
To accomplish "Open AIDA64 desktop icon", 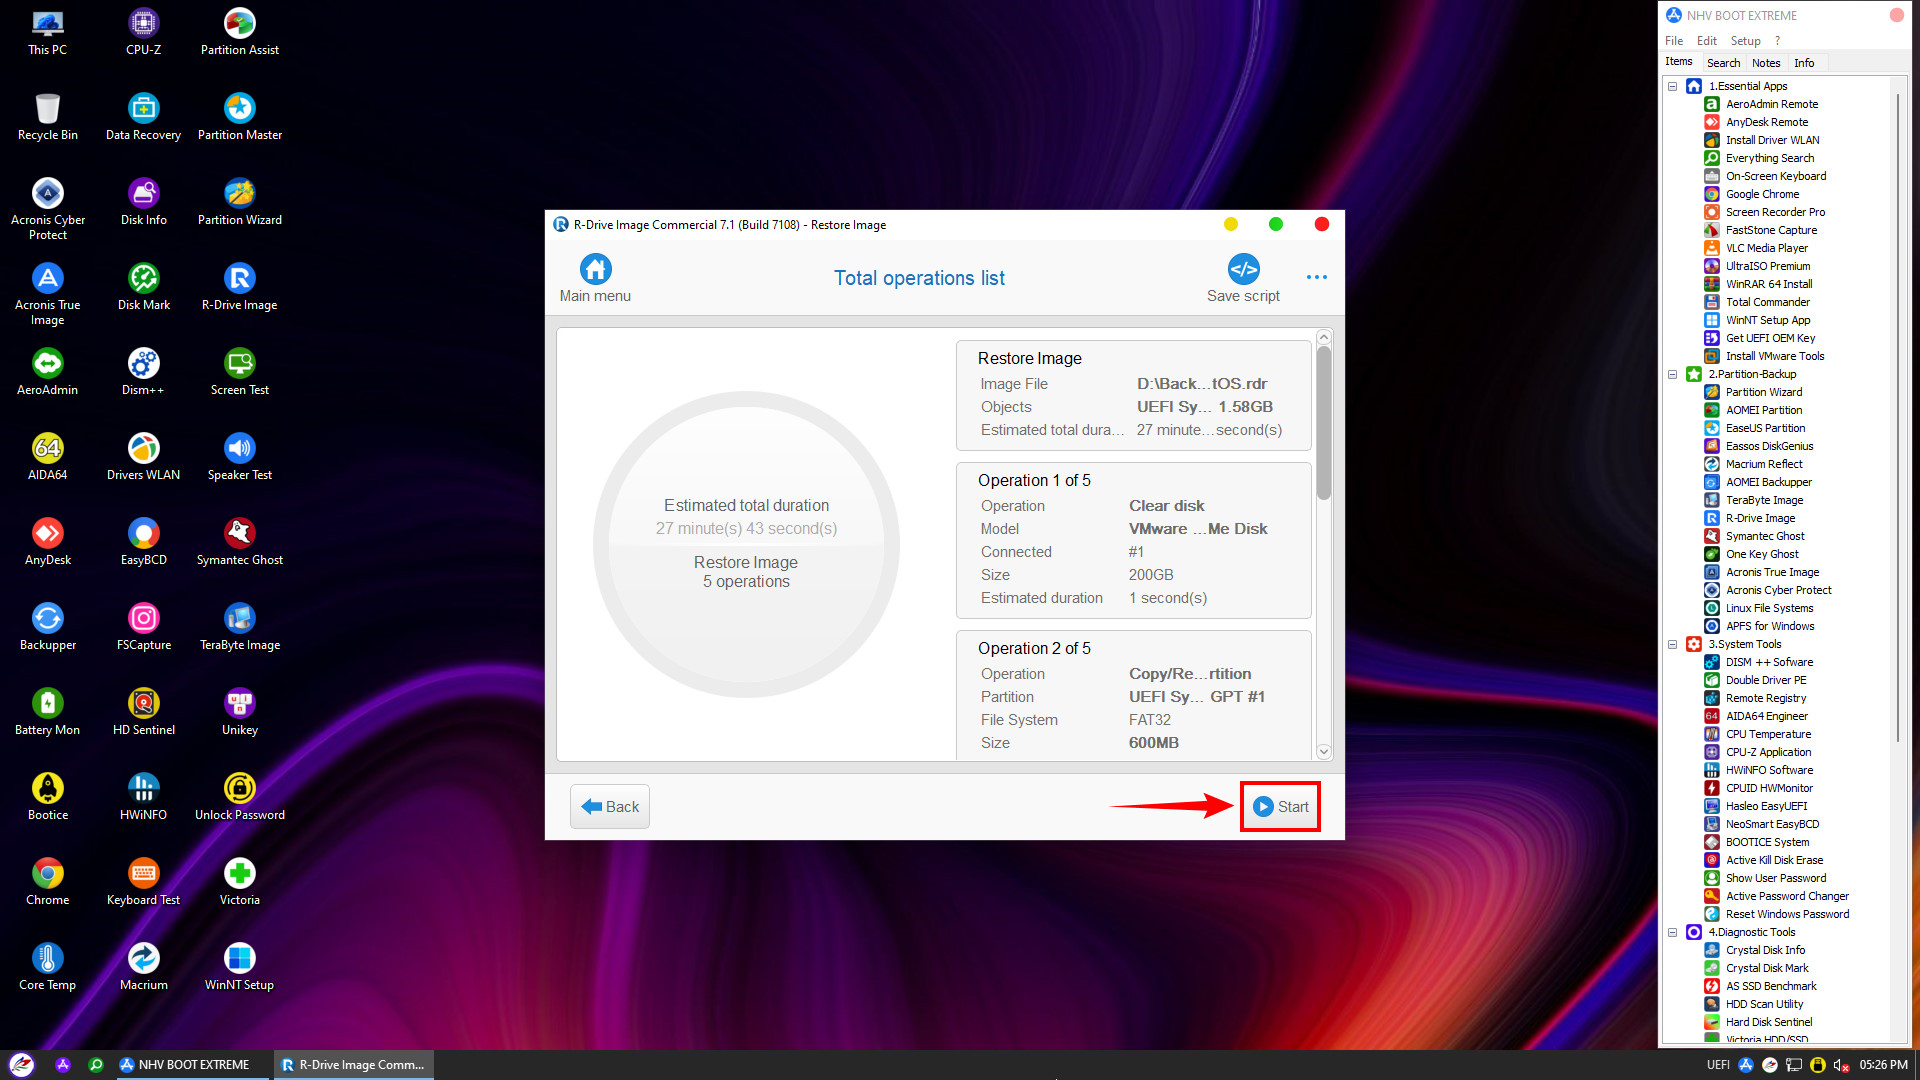I will click(47, 457).
